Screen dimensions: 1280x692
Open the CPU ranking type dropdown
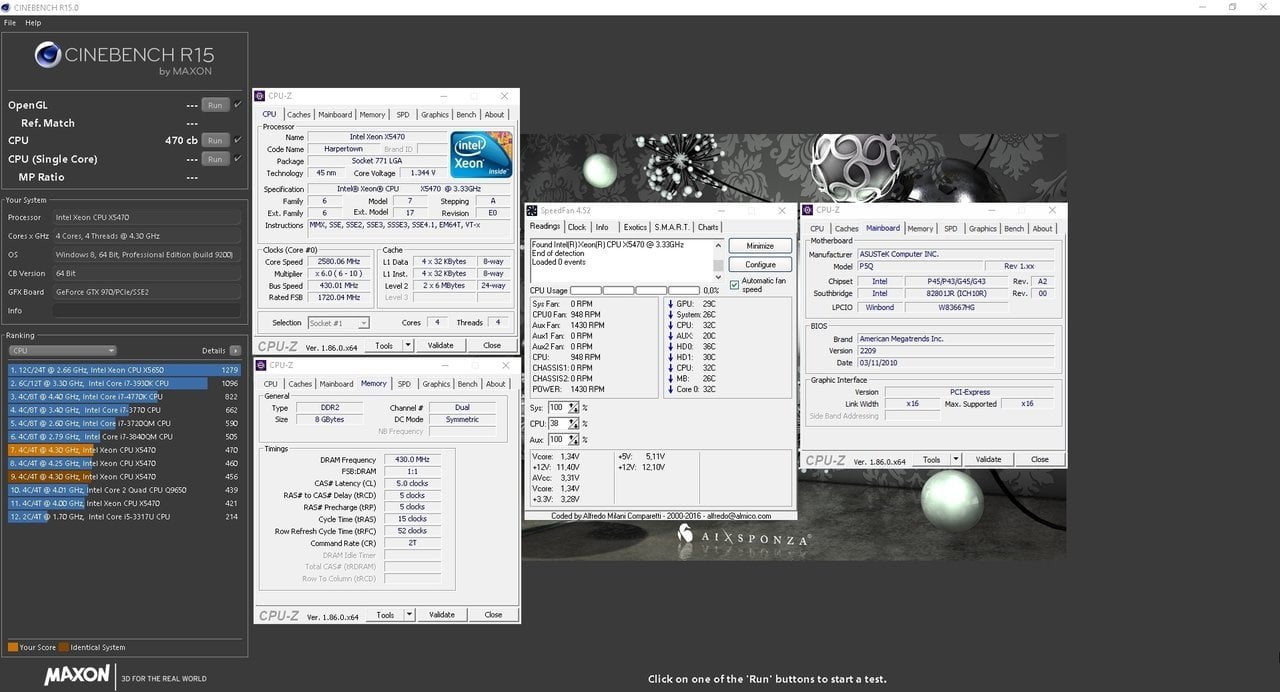click(x=62, y=351)
